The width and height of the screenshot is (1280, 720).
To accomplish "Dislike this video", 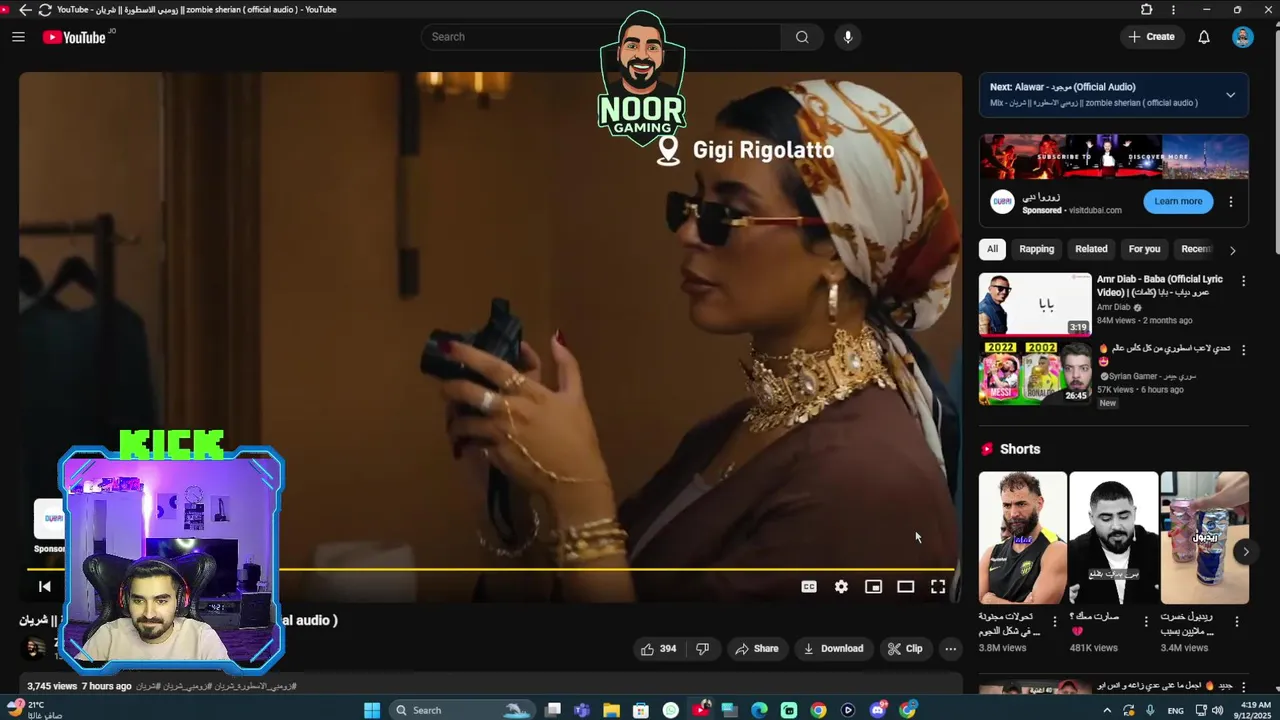I will click(702, 649).
